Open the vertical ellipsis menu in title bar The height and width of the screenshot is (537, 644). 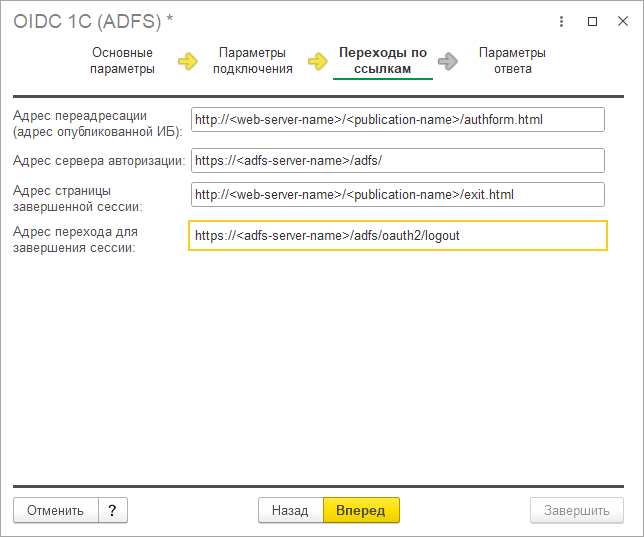click(564, 20)
